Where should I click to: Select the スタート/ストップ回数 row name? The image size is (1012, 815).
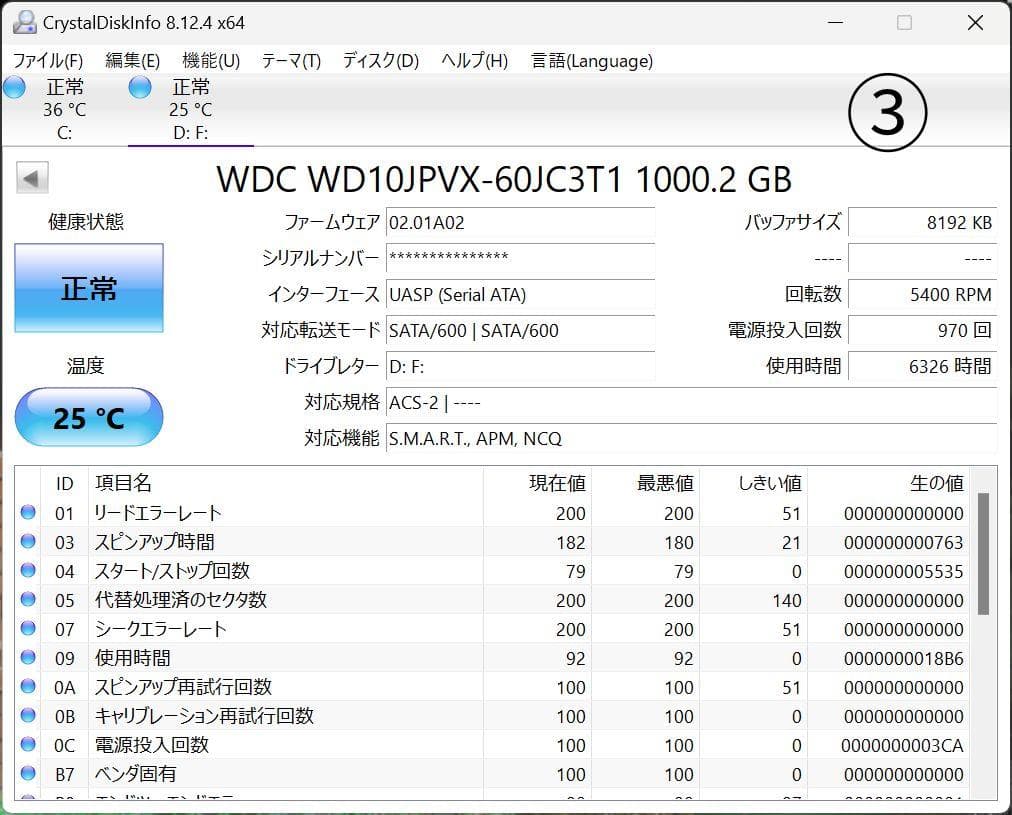tap(172, 571)
